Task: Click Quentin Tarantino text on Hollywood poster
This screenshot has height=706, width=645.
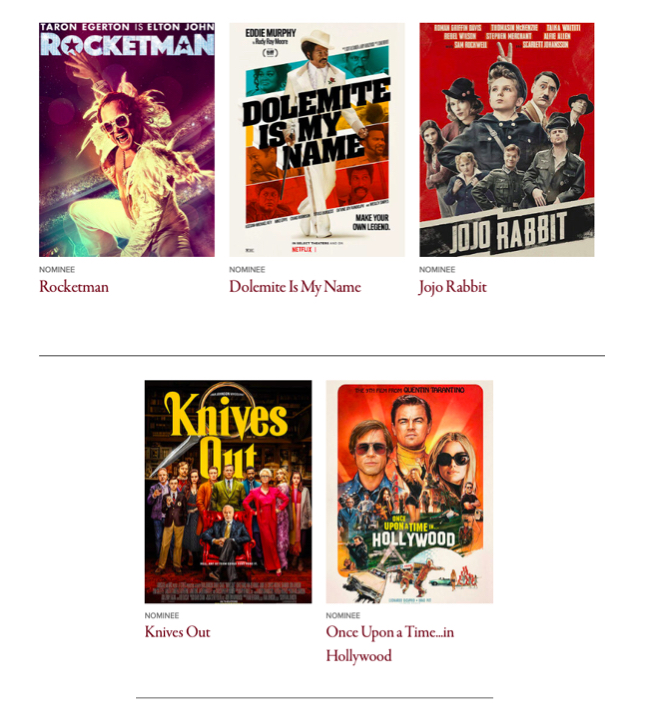Action: point(433,390)
